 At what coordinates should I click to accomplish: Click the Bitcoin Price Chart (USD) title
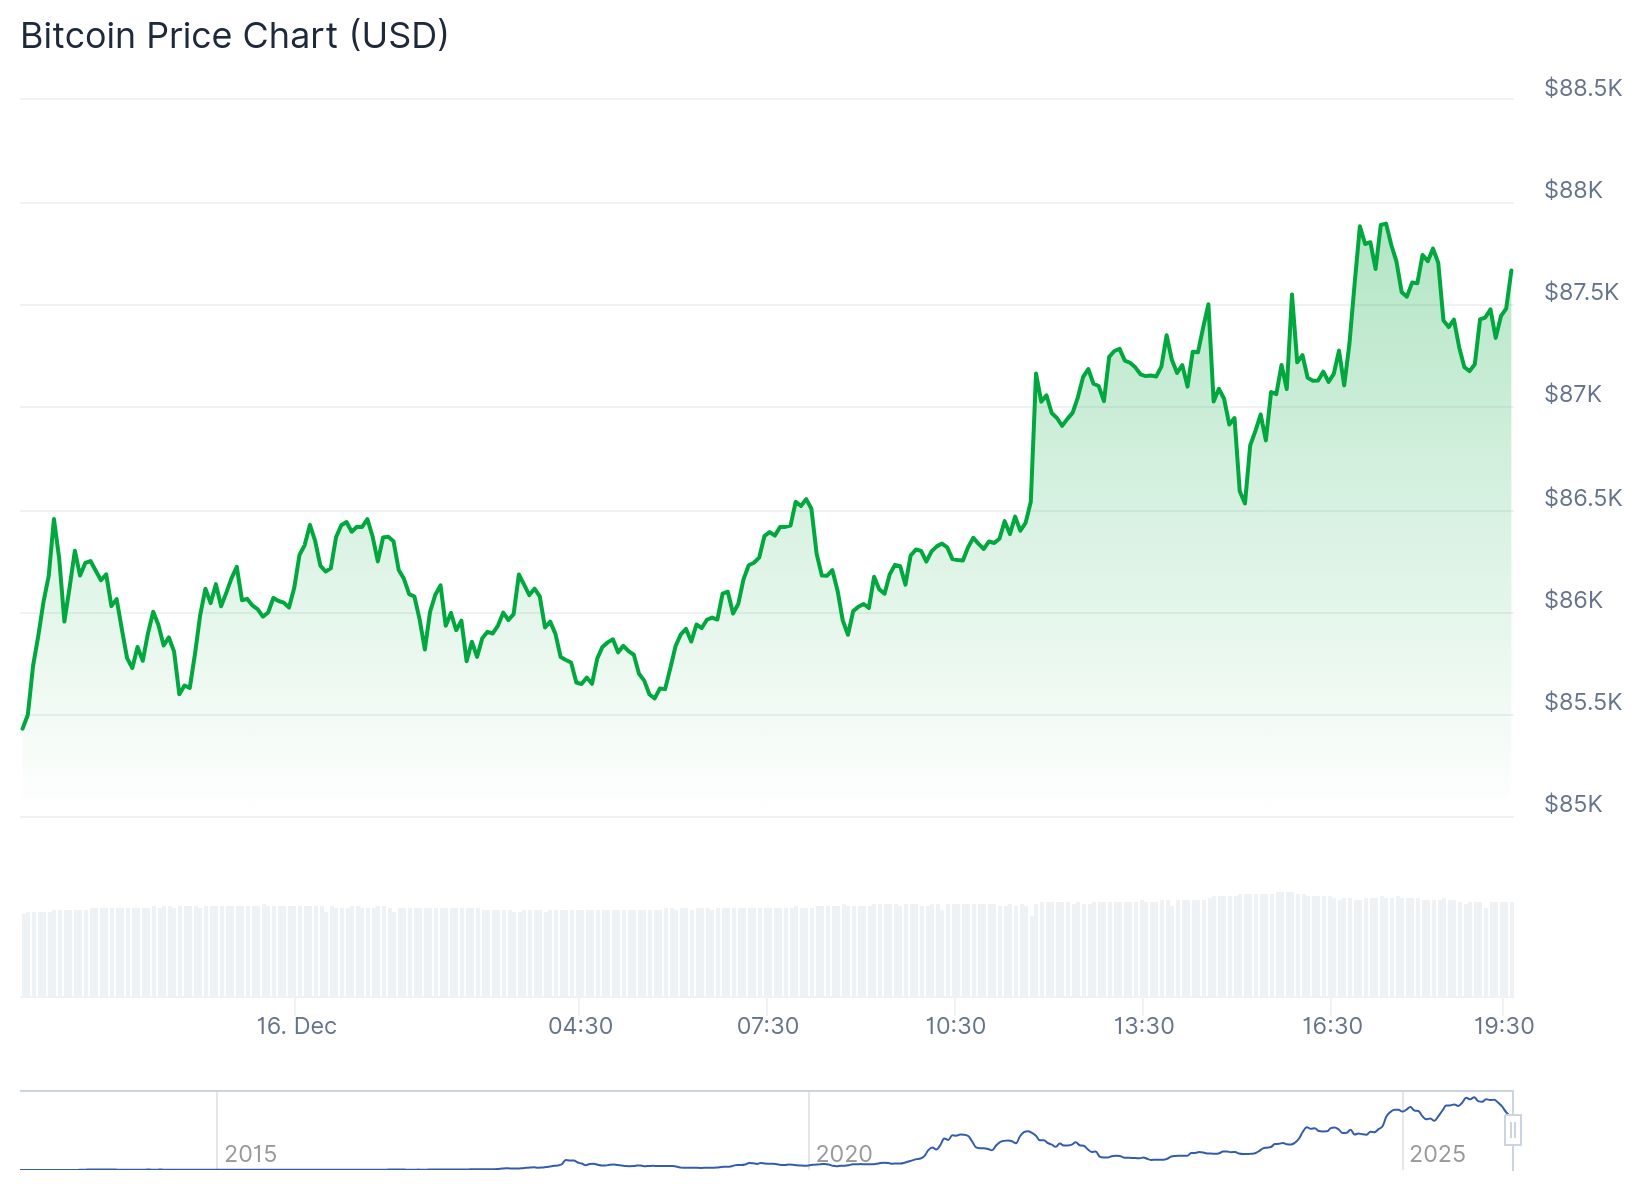click(234, 36)
